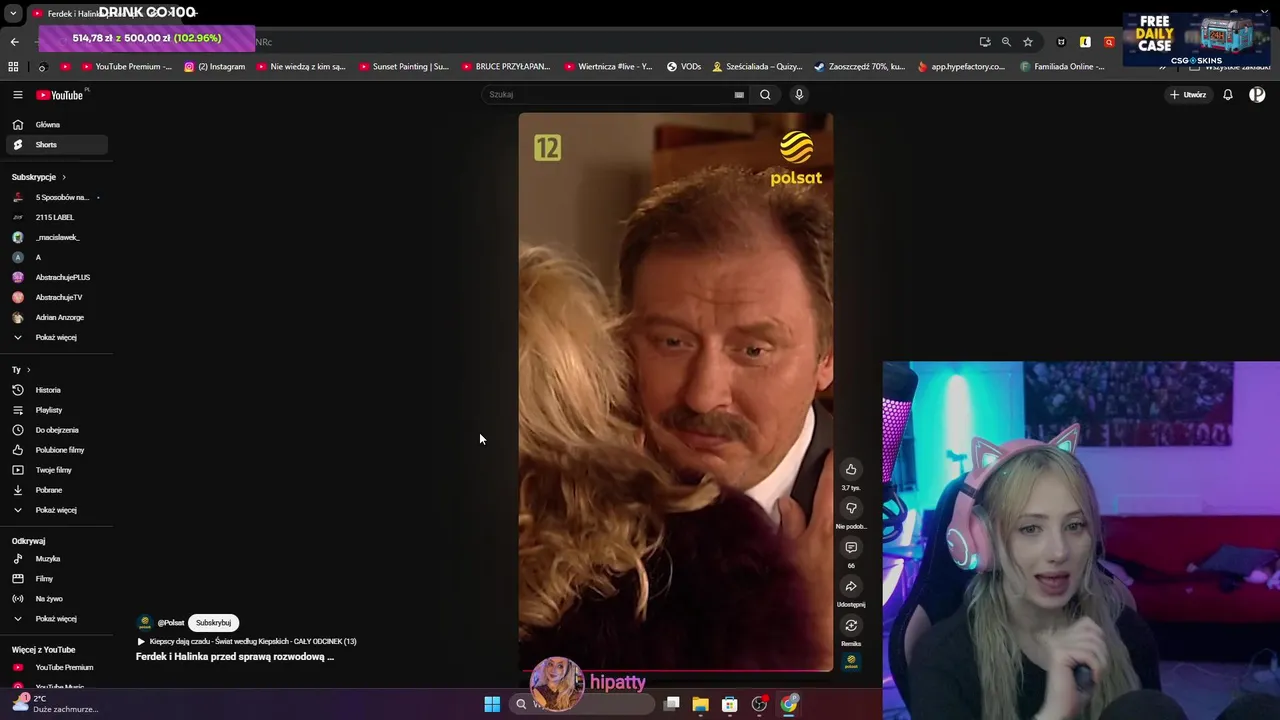
Task: Share the Short via Udostępnij
Action: (851, 586)
